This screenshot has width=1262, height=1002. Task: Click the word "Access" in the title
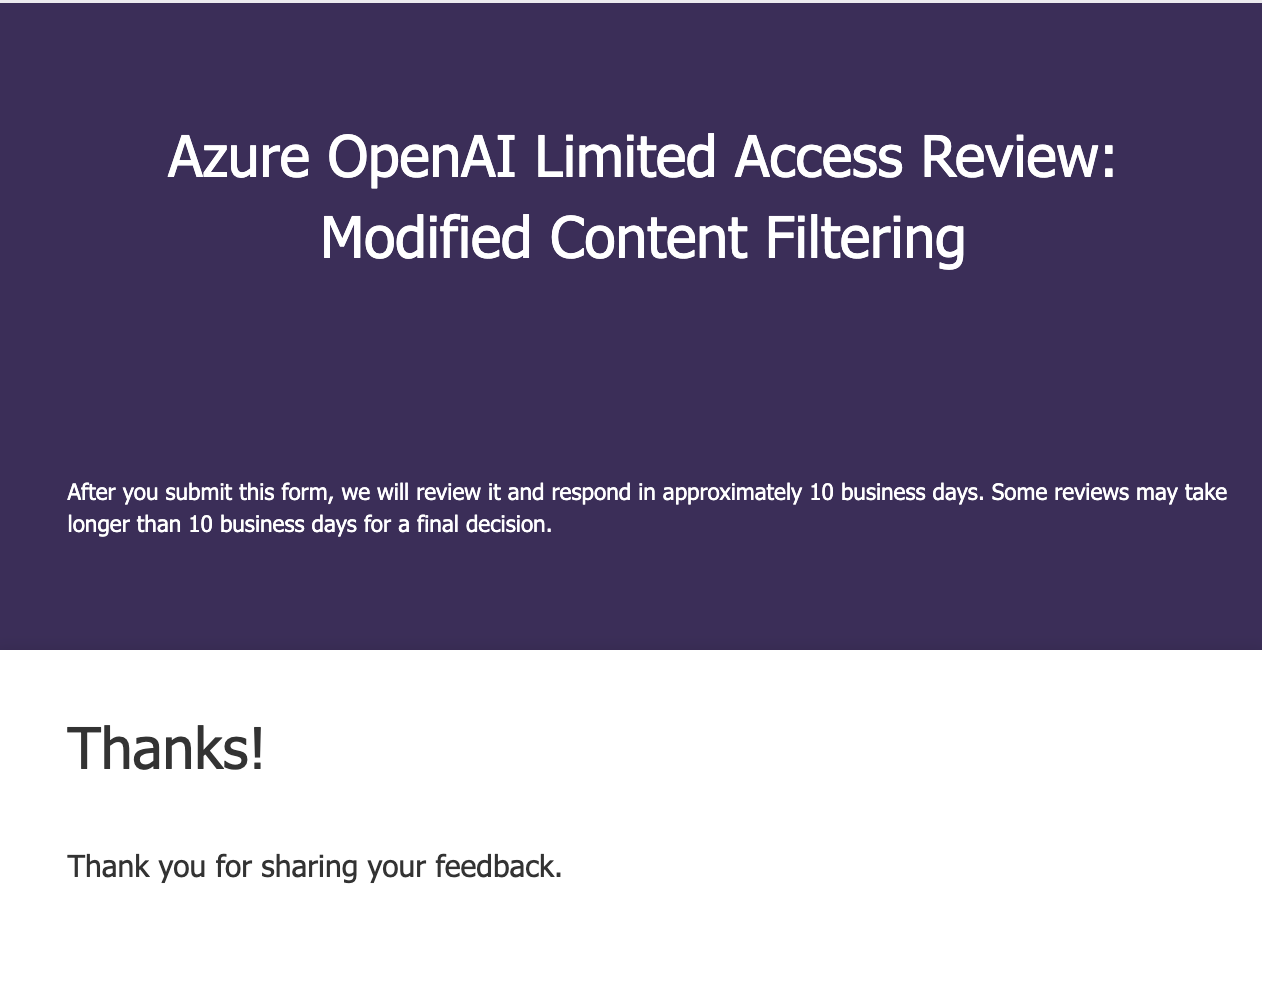pyautogui.click(x=818, y=157)
